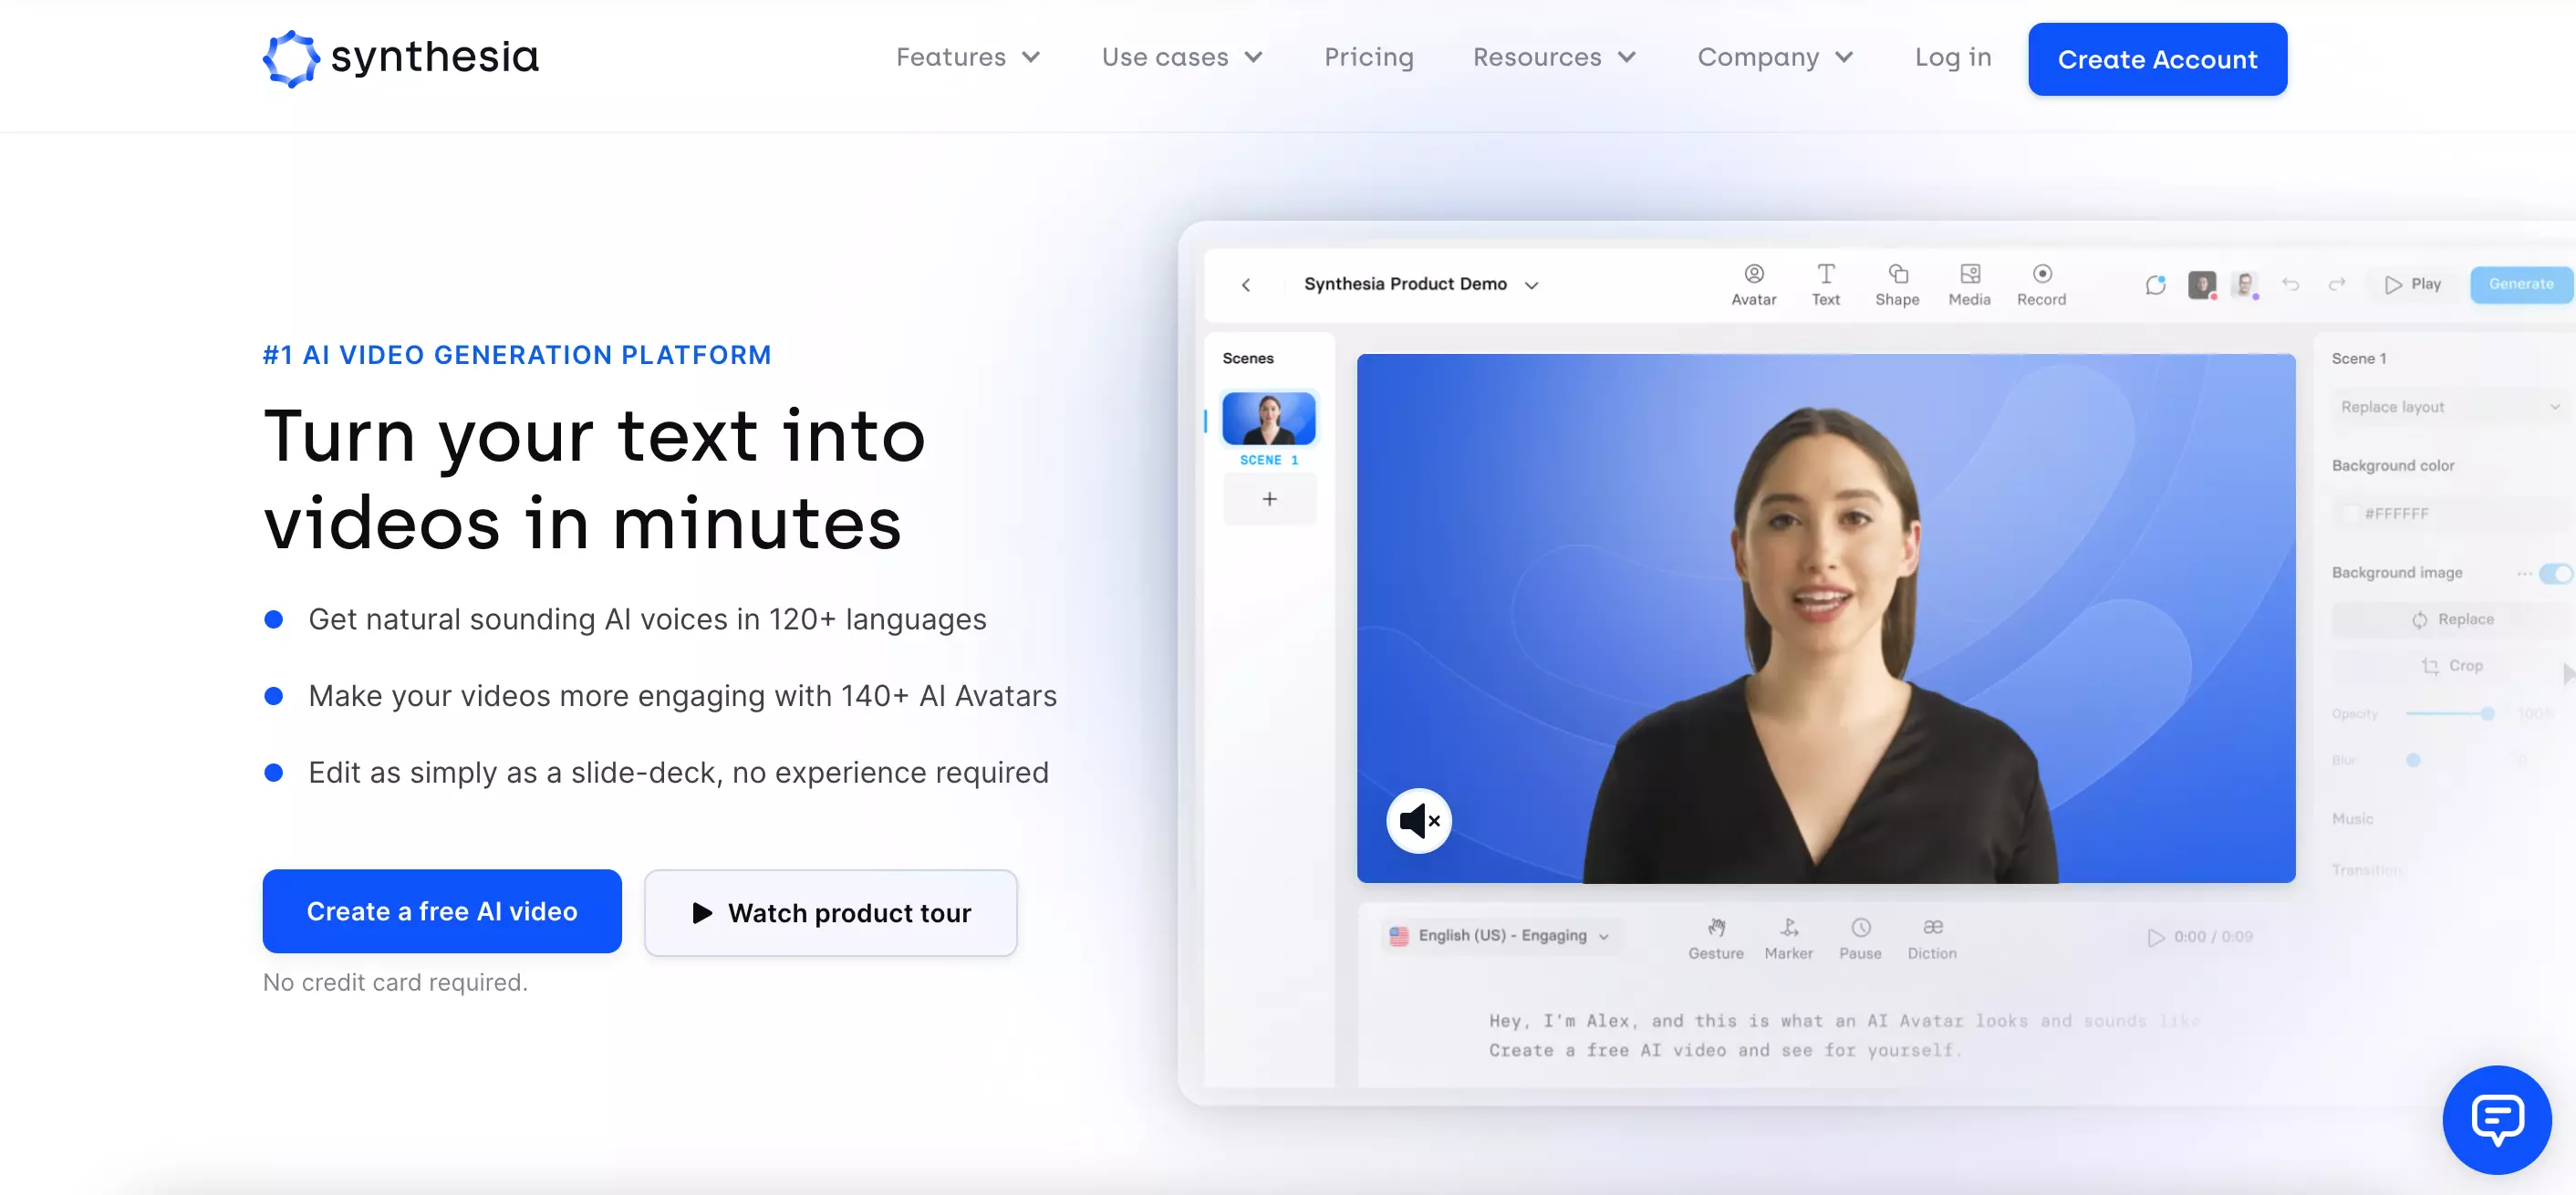This screenshot has width=2576, height=1195.
Task: Click Create a free AI video button
Action: click(x=441, y=910)
